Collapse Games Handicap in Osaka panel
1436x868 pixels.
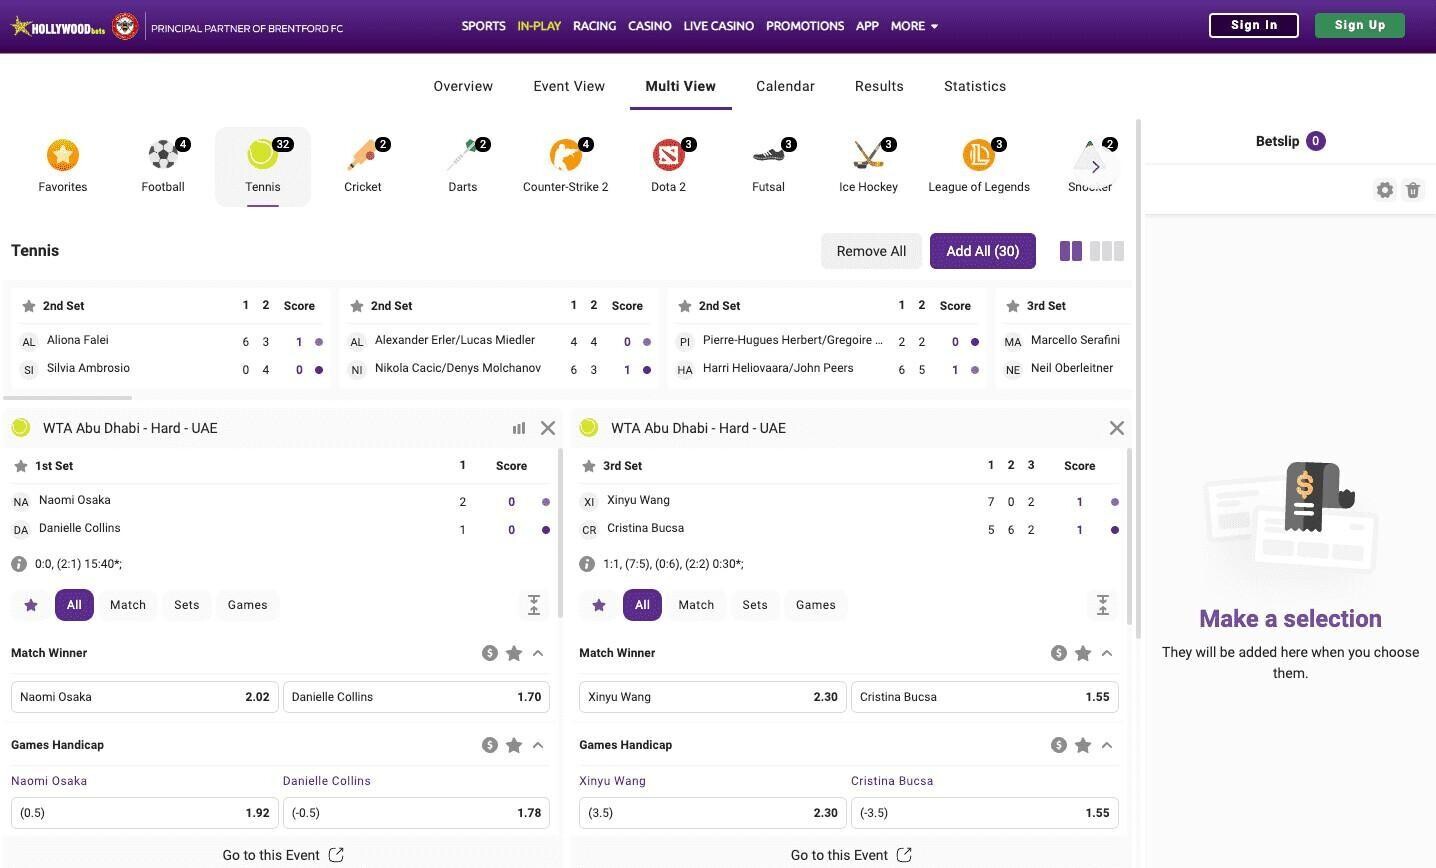pyautogui.click(x=538, y=745)
